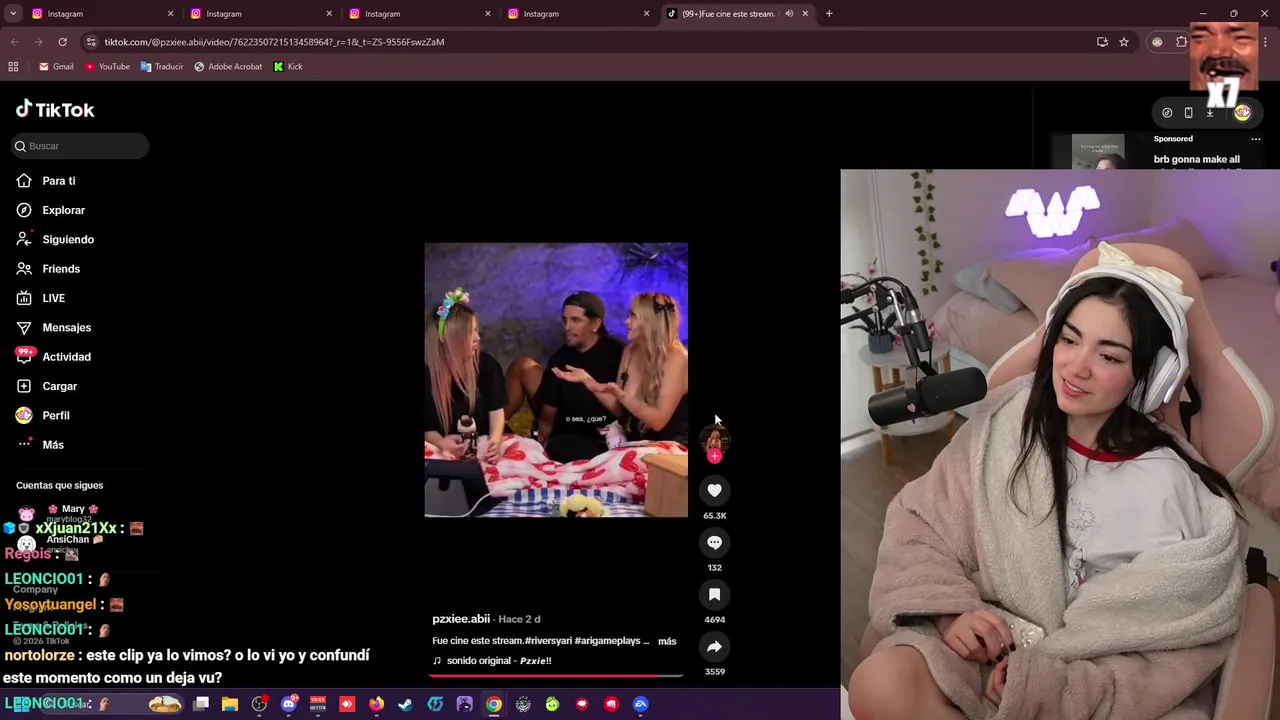Open TikTok home via the logo
1280x720 pixels.
pyautogui.click(x=55, y=109)
